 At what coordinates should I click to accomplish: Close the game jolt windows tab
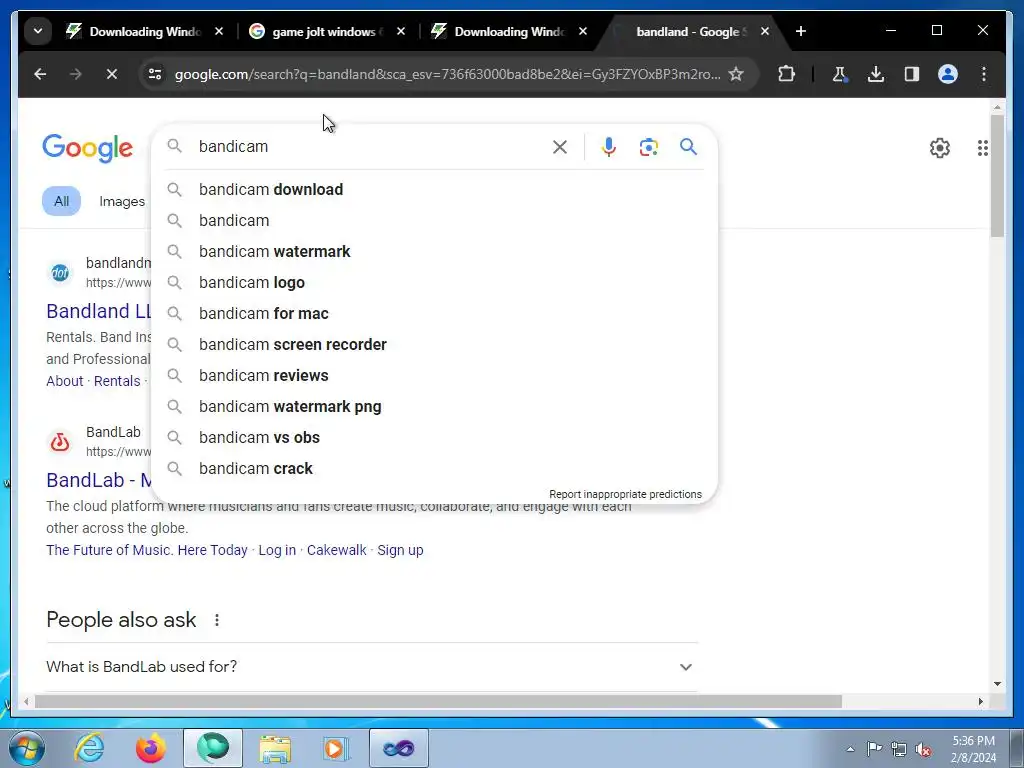coord(401,31)
